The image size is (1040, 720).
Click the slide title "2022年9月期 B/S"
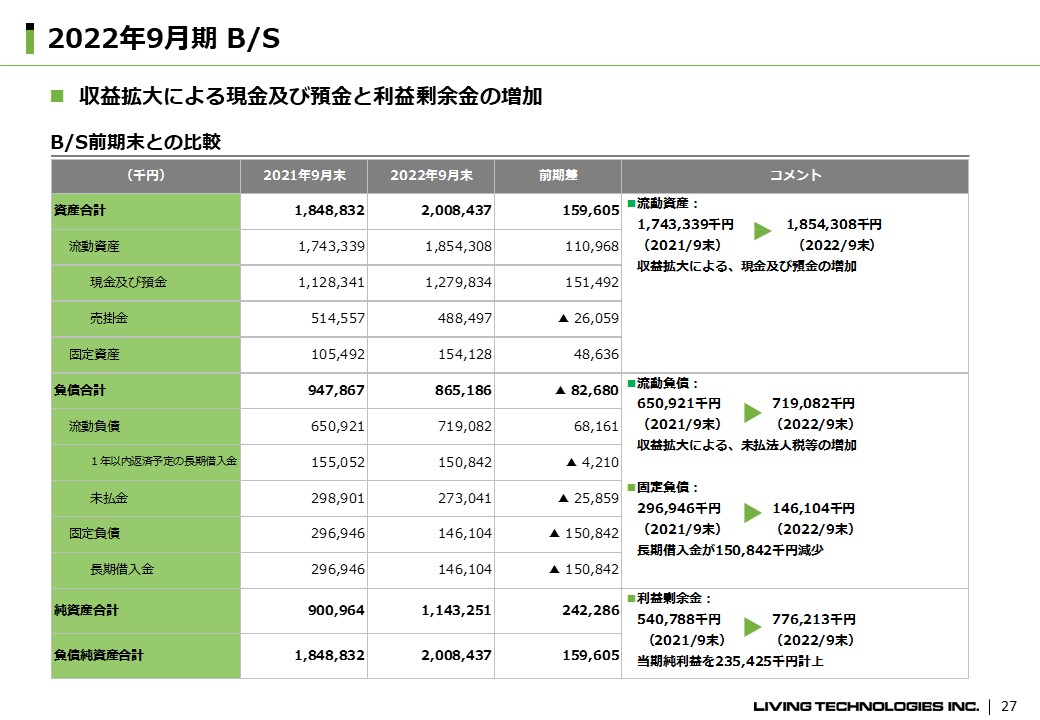tap(164, 38)
